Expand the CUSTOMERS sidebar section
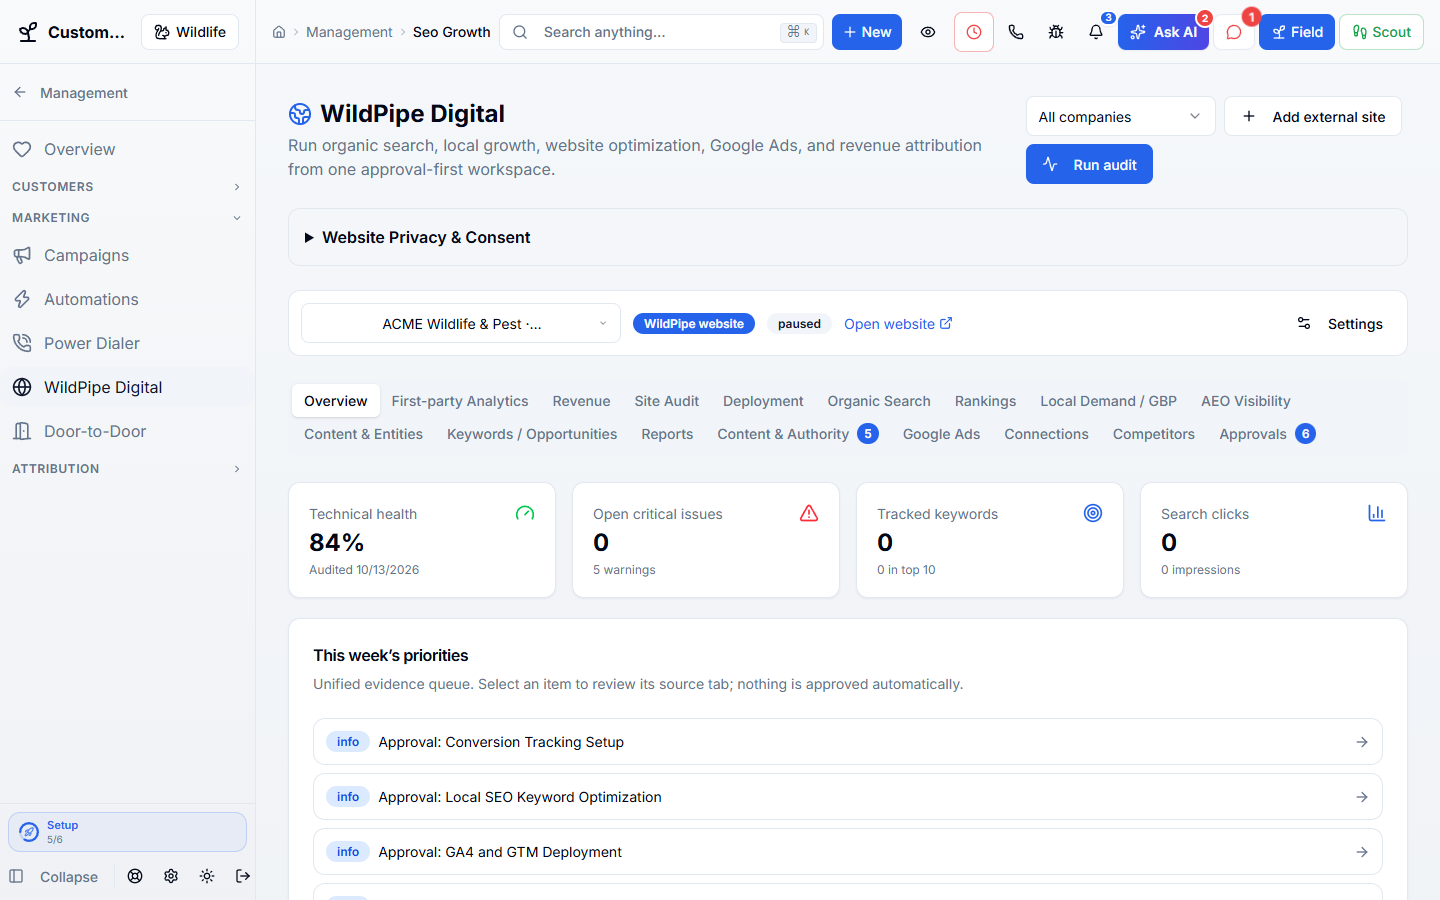The width and height of the screenshot is (1440, 900). pos(127,187)
